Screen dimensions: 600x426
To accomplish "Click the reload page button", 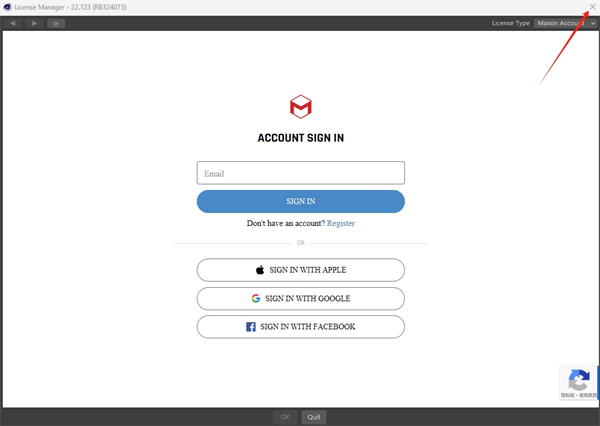I will coord(56,23).
